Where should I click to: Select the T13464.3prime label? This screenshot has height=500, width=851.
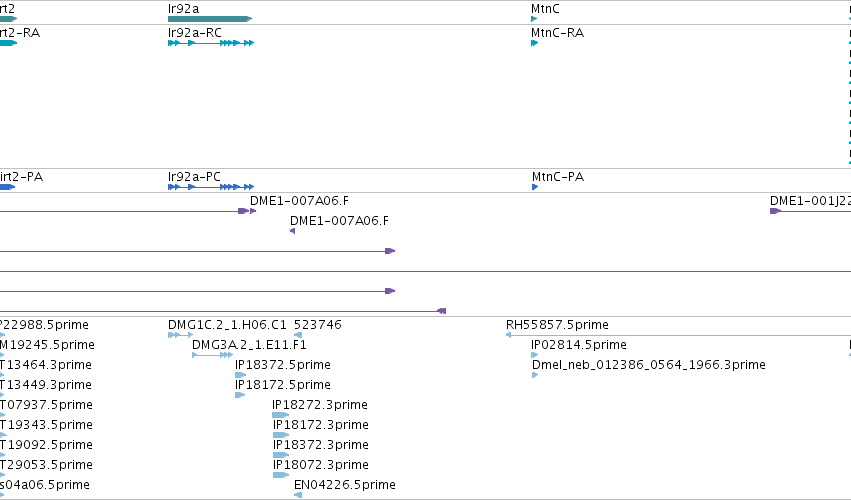click(x=46, y=365)
